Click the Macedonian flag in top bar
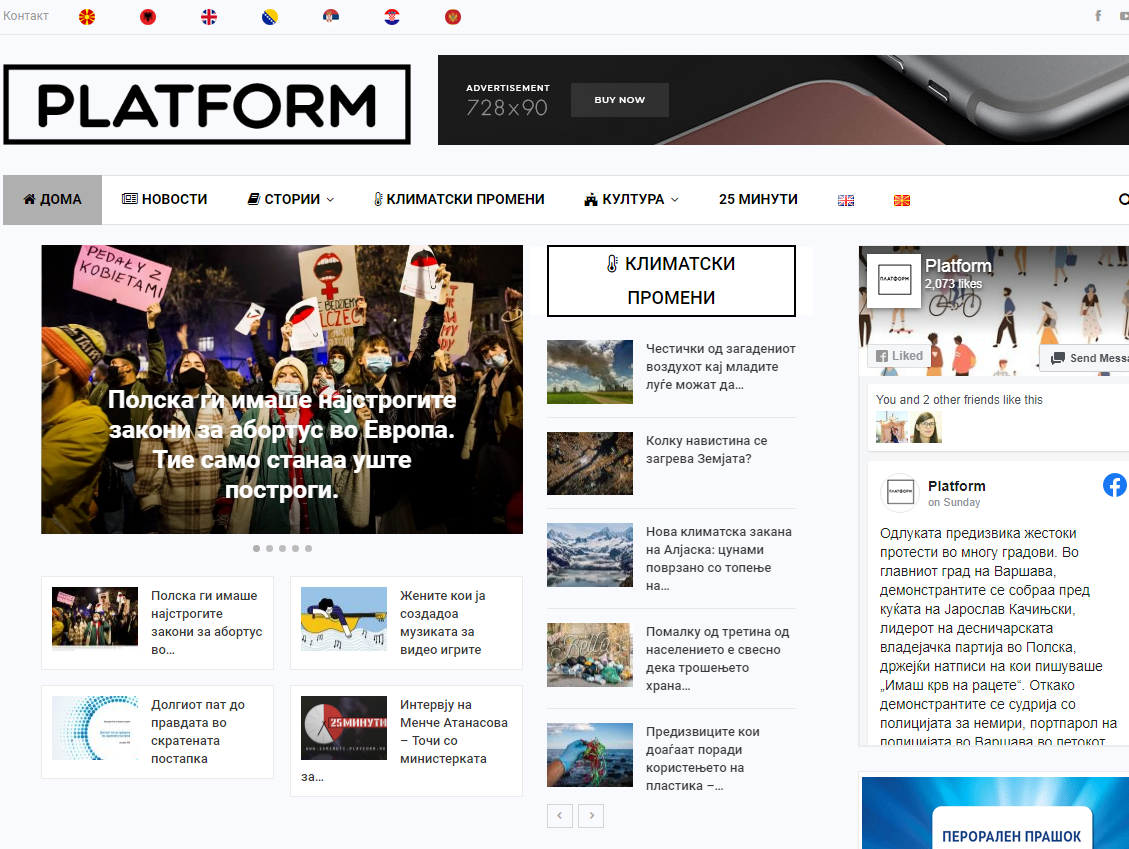 (x=87, y=17)
